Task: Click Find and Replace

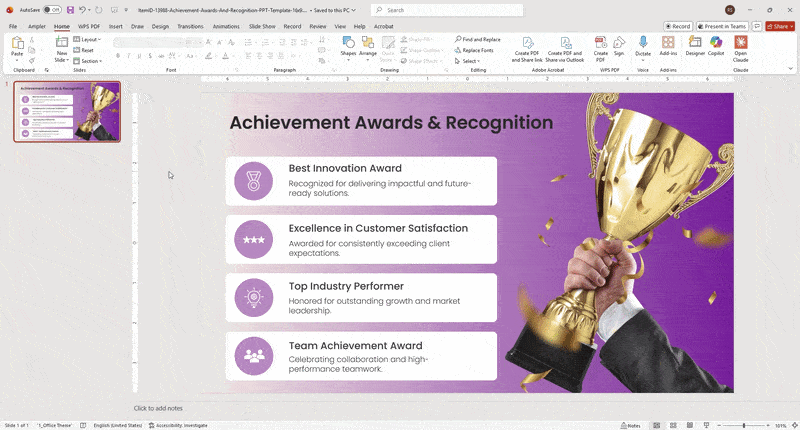Action: point(478,39)
